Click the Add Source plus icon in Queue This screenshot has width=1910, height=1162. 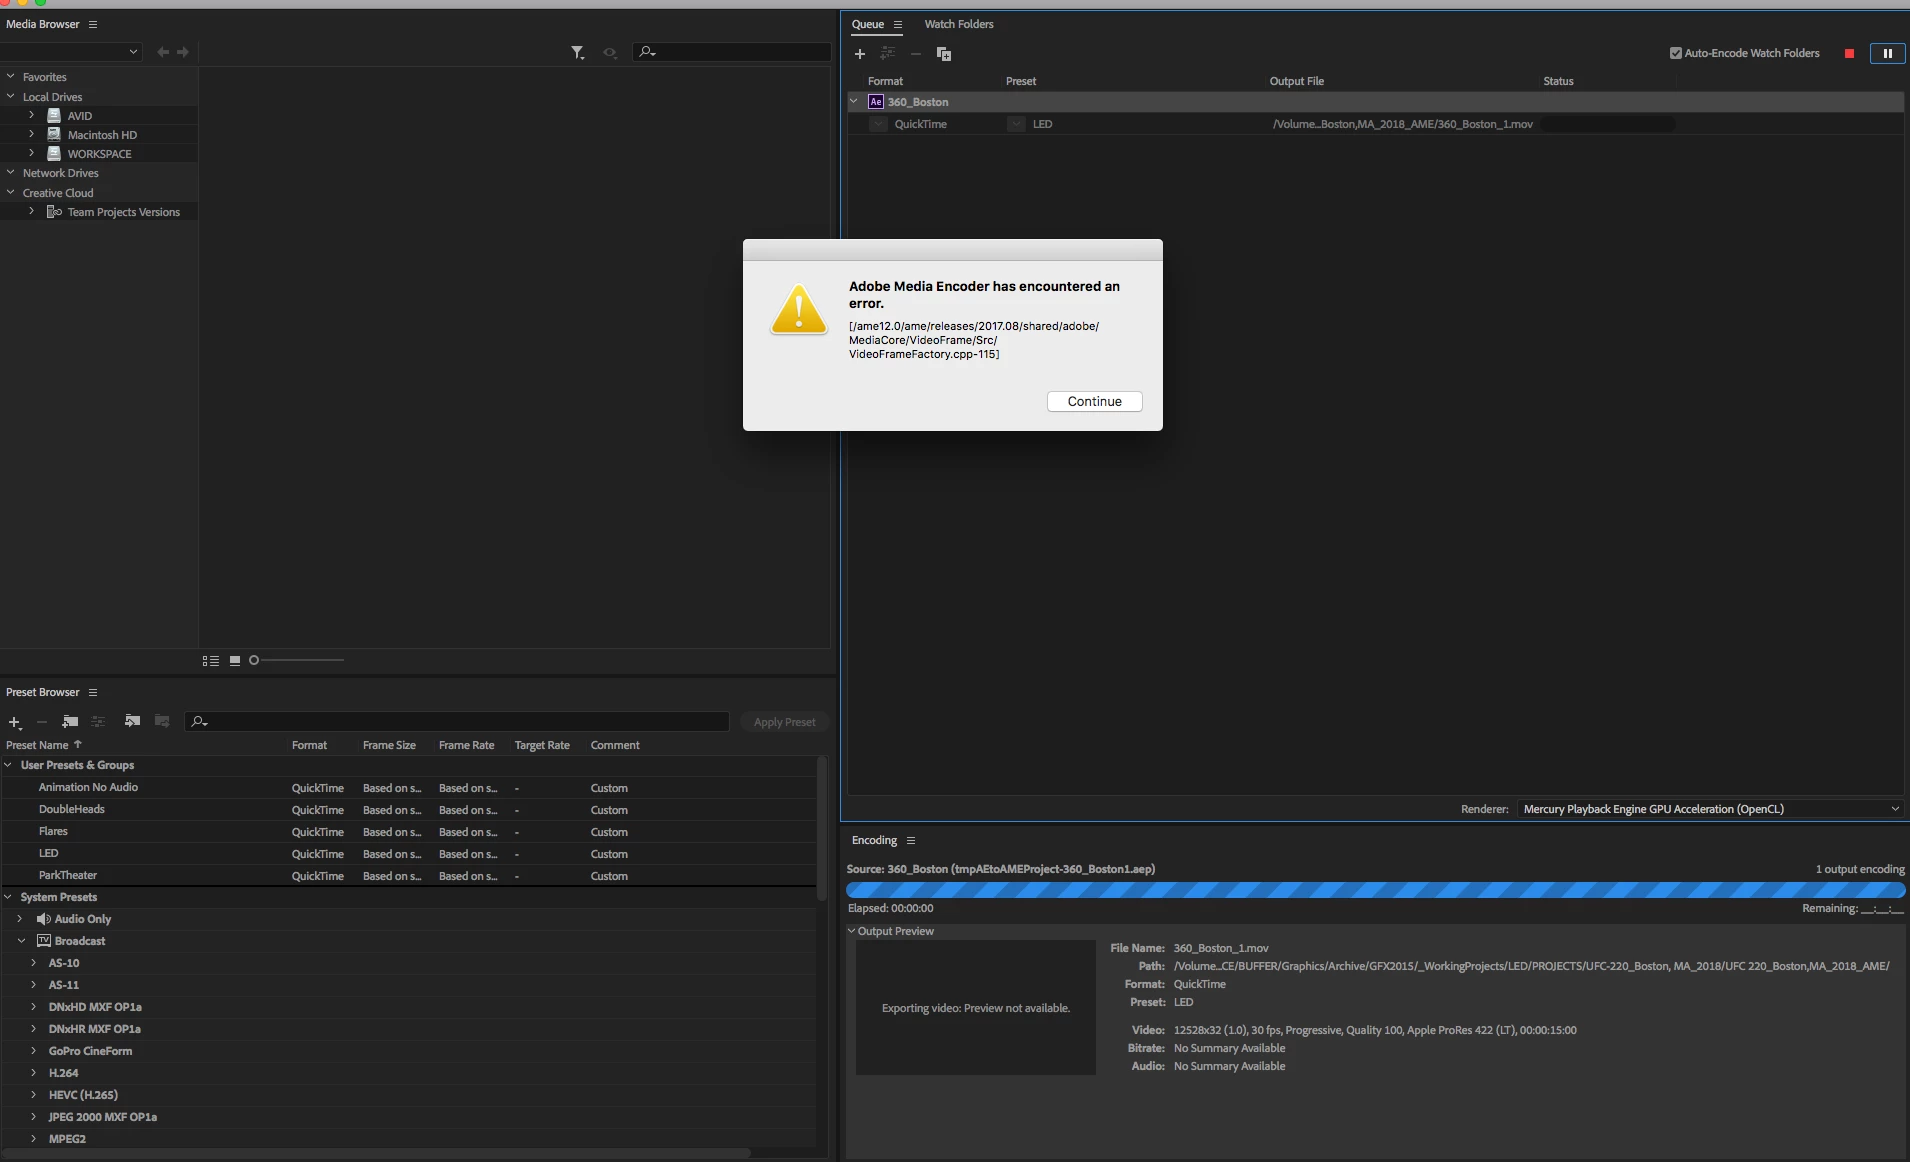pos(859,54)
